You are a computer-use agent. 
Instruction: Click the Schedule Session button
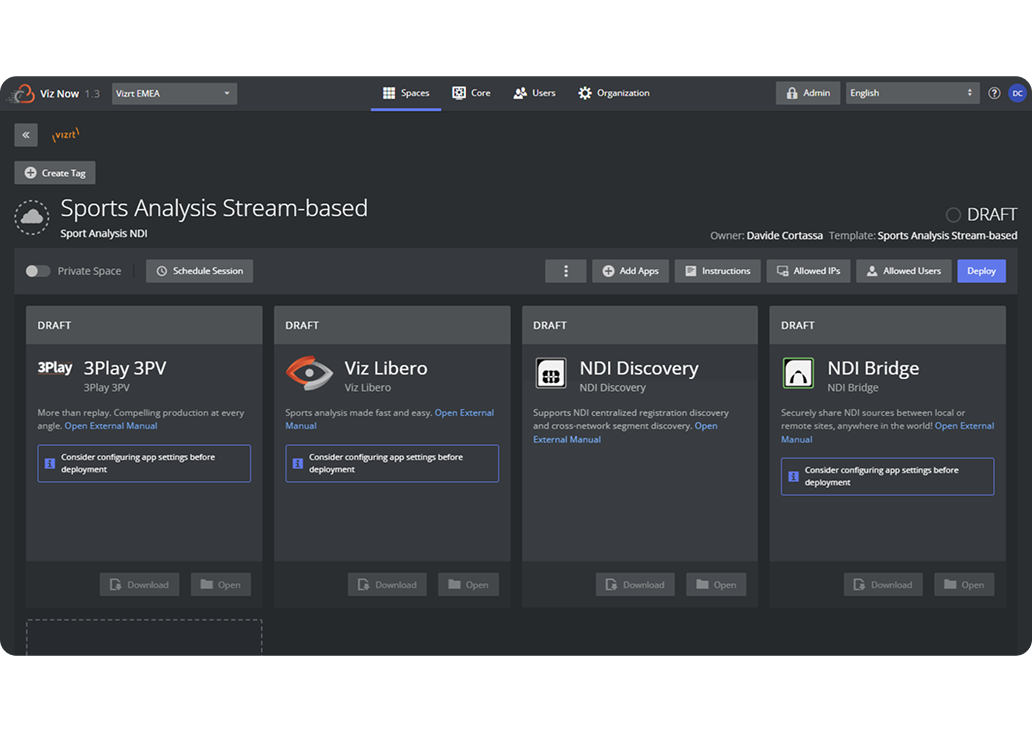coord(200,271)
